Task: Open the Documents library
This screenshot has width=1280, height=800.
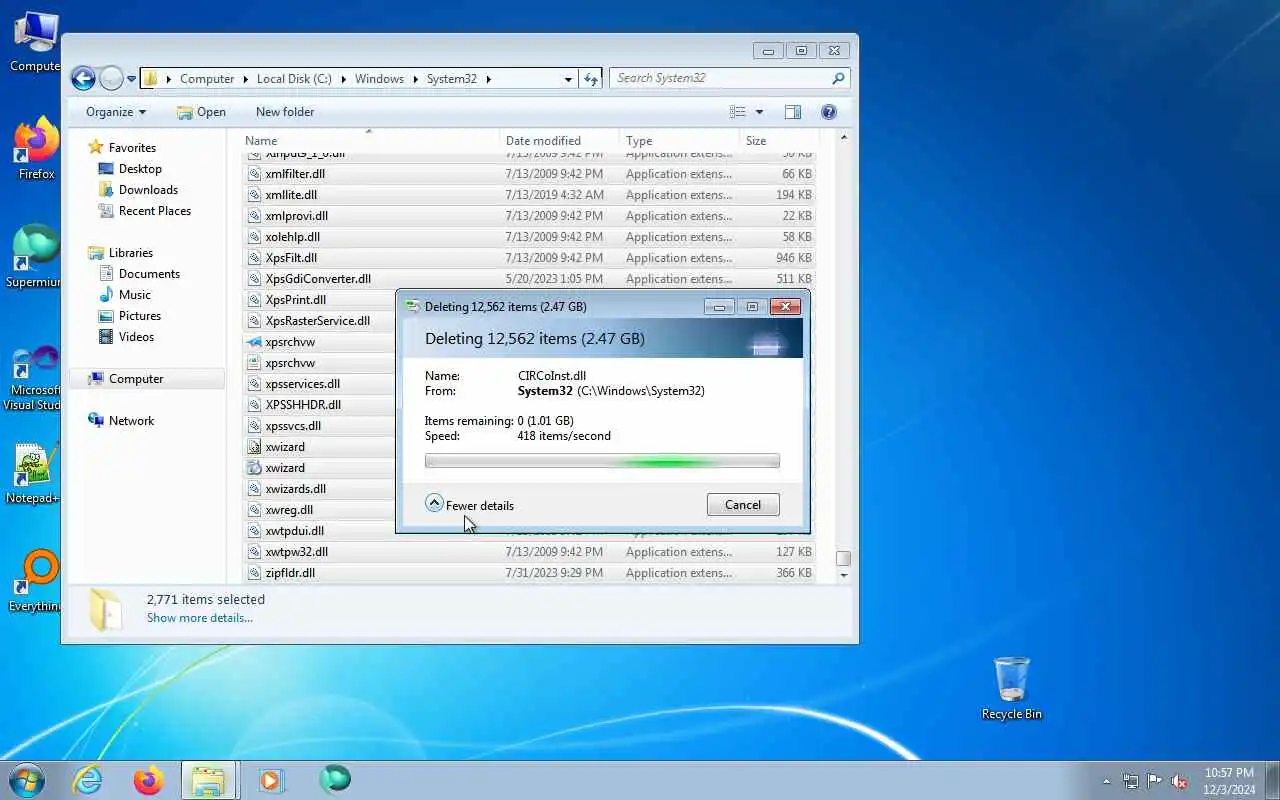Action: pyautogui.click(x=149, y=274)
